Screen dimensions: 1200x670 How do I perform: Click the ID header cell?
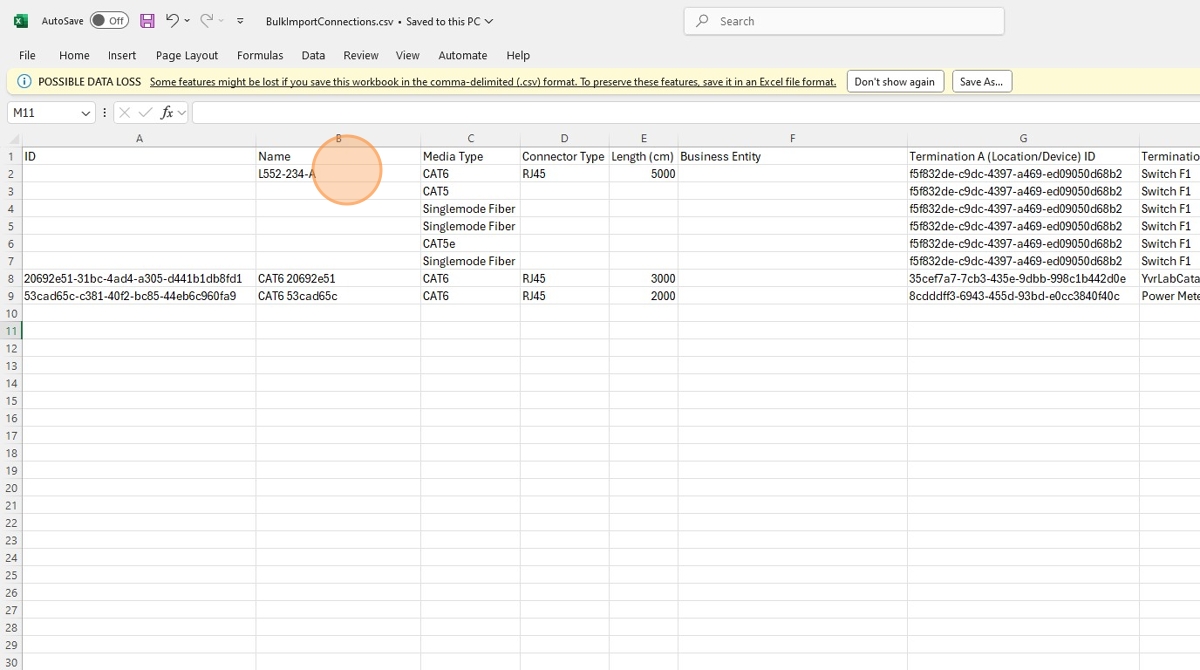tap(139, 157)
